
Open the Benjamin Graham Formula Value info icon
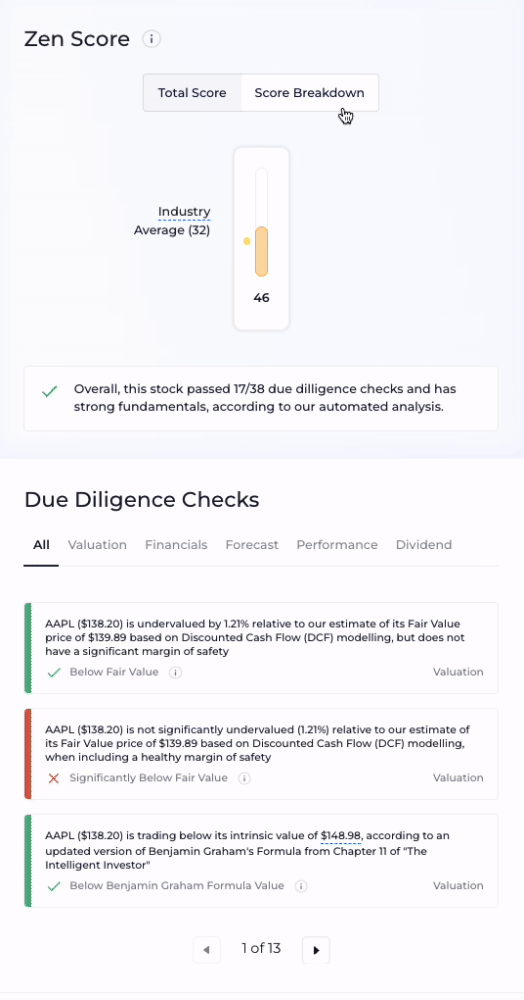pyautogui.click(x=301, y=886)
